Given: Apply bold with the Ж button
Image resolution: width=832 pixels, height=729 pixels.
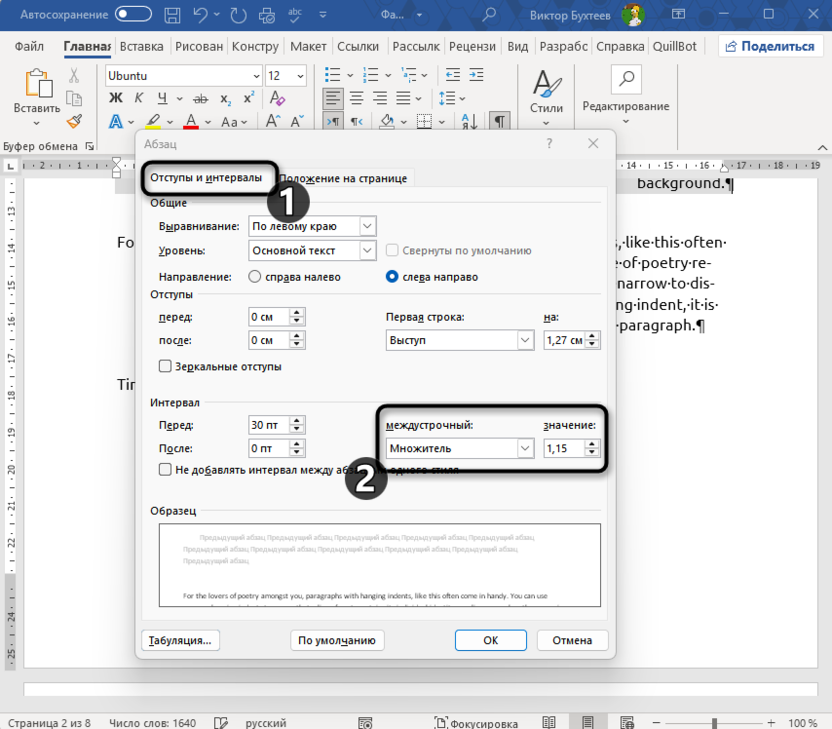Looking at the screenshot, I should [x=115, y=97].
